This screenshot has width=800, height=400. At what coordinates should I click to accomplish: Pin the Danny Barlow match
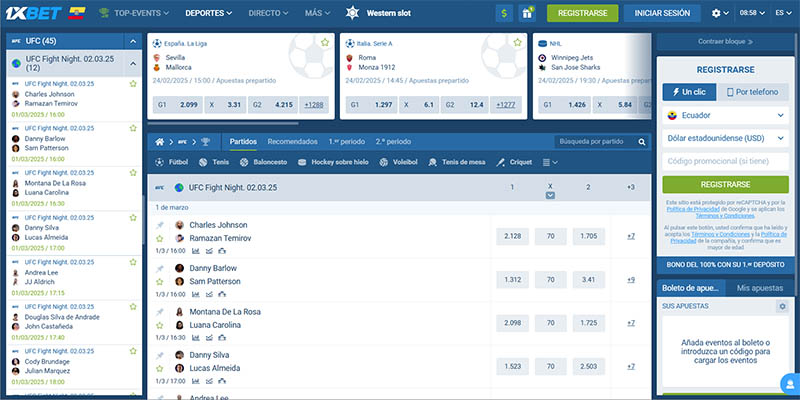160,268
